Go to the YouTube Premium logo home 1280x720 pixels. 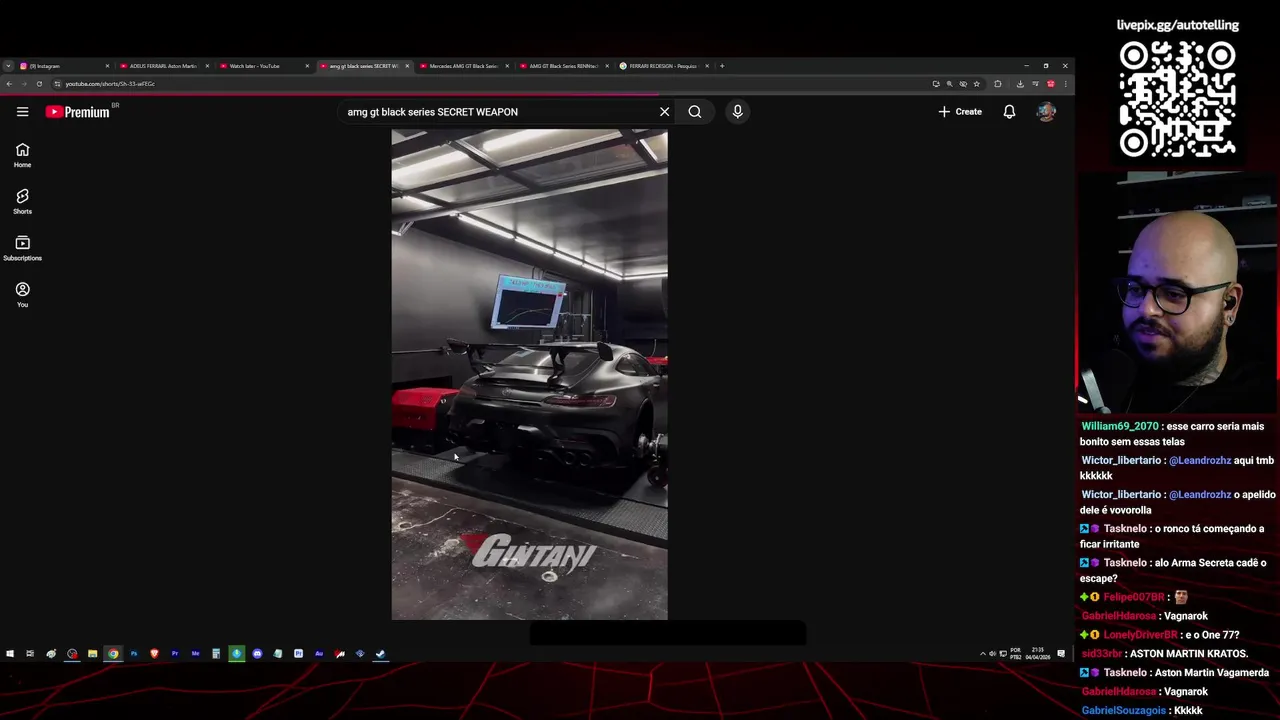(x=78, y=112)
